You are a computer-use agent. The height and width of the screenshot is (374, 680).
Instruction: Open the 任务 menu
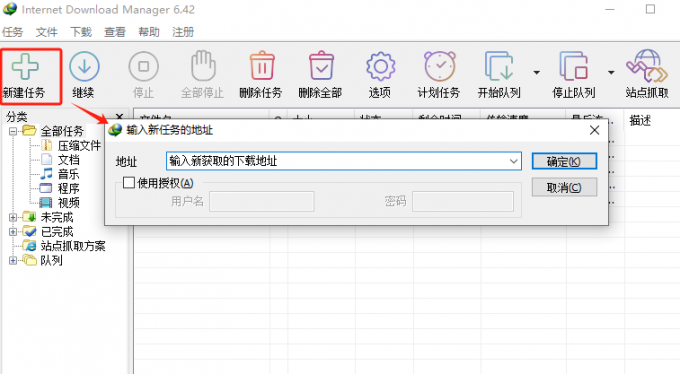point(12,32)
